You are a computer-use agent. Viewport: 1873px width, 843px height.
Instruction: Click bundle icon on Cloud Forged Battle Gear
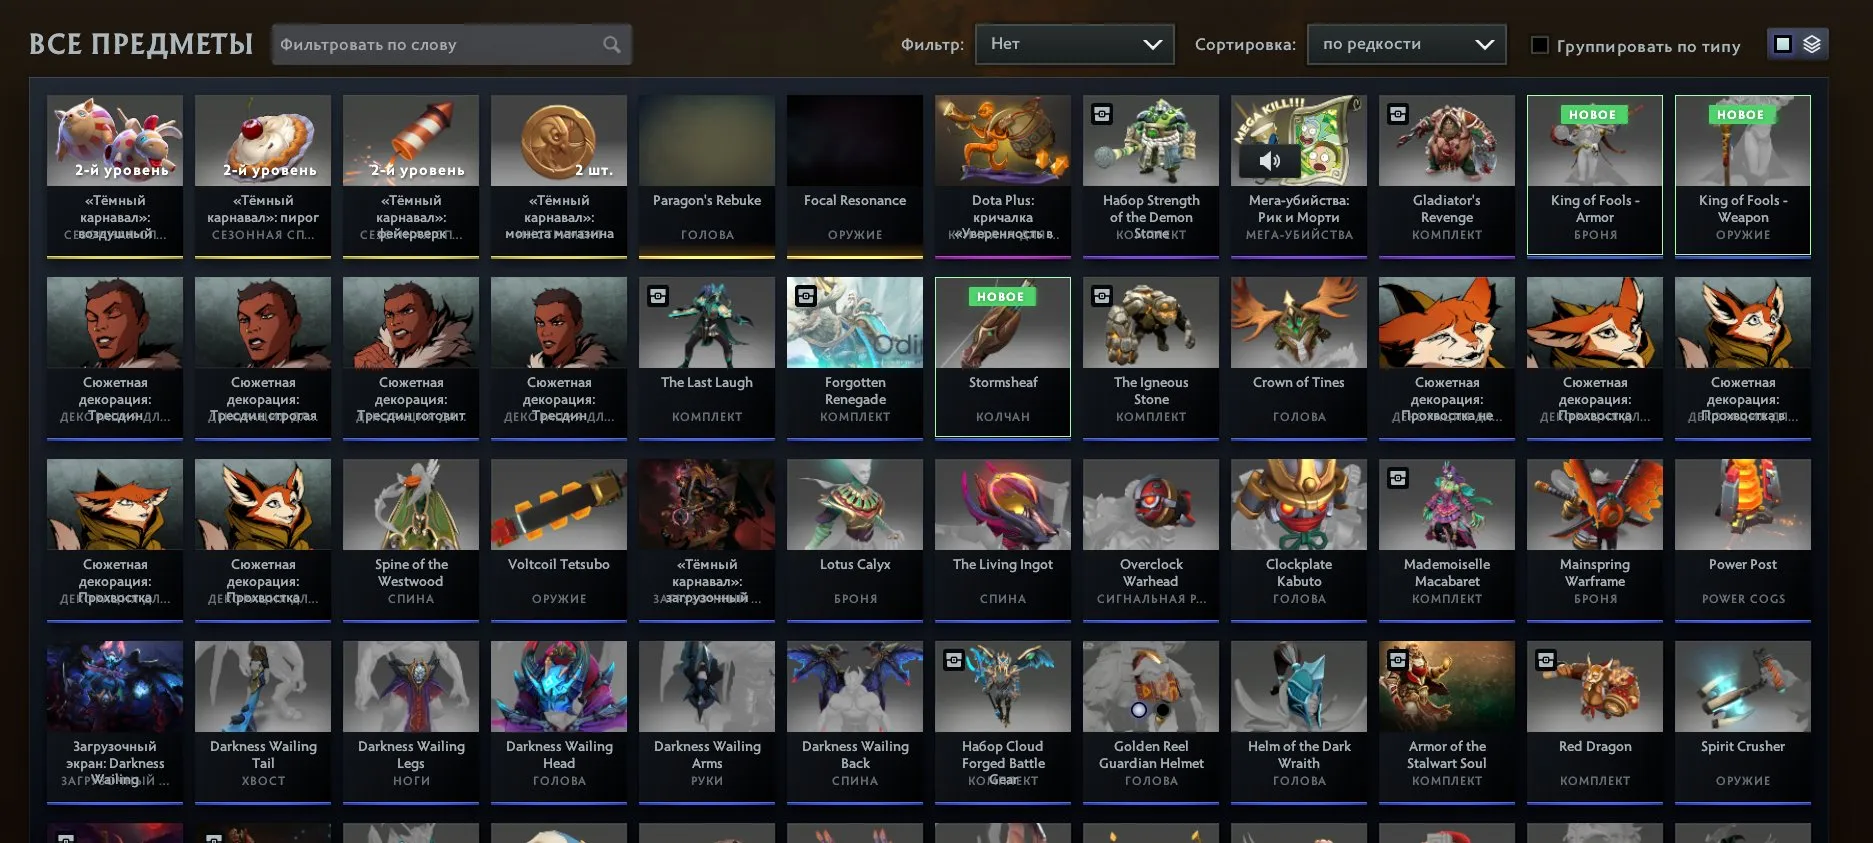tap(953, 660)
